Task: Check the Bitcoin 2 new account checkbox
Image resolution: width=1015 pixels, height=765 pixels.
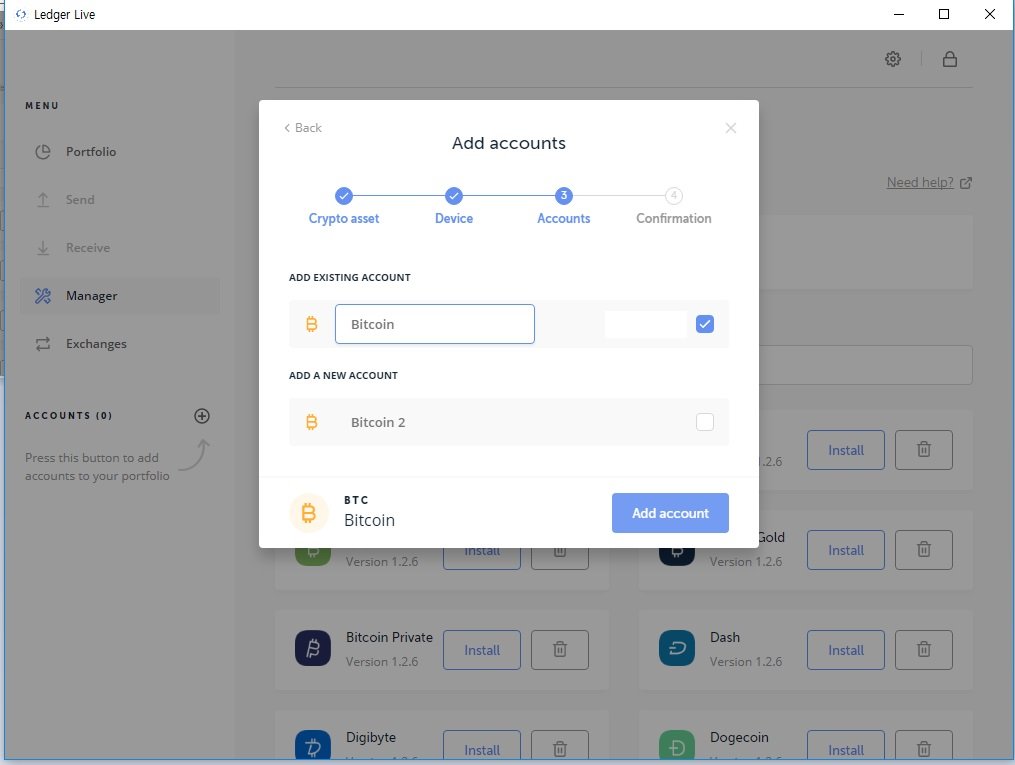Action: coord(705,422)
